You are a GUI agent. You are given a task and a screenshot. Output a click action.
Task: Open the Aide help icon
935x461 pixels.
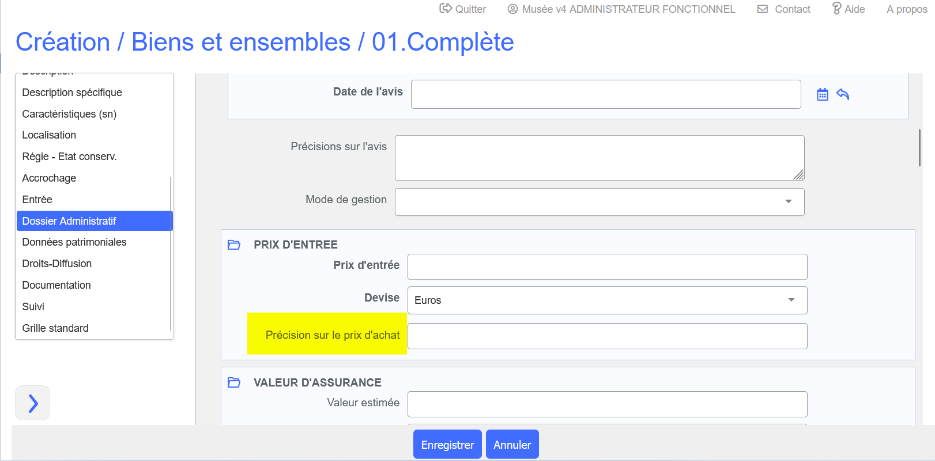(x=836, y=9)
